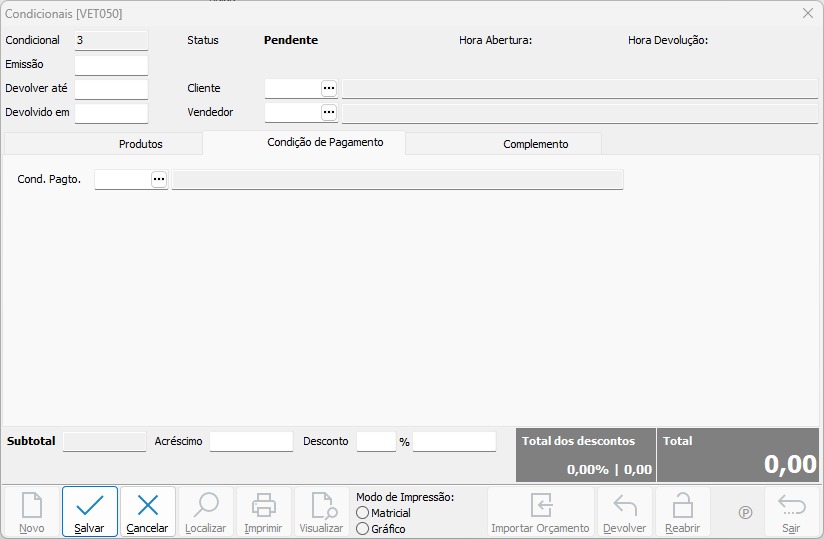Switch to the Produtos tab
824x539 pixels.
pyautogui.click(x=140, y=144)
